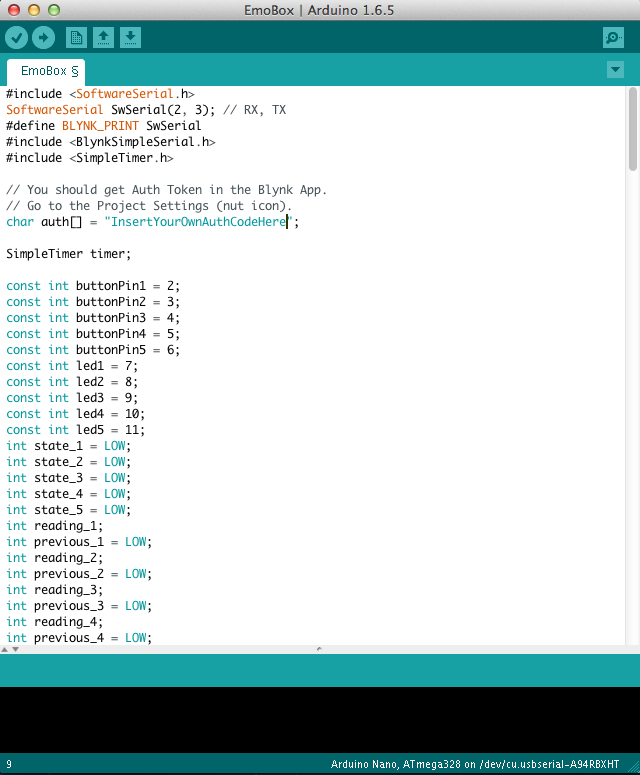640x775 pixels.
Task: Save the sketch with the down-arrow icon
Action: pos(130,38)
